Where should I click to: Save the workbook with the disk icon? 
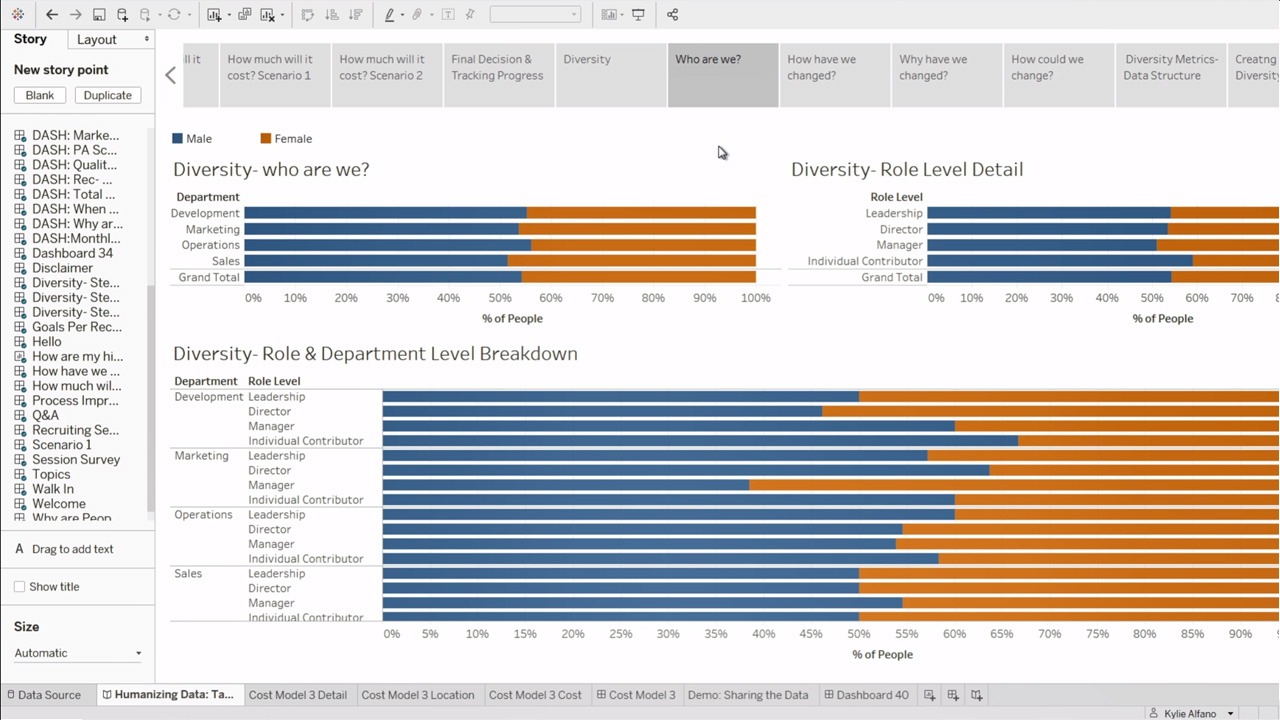(x=99, y=15)
